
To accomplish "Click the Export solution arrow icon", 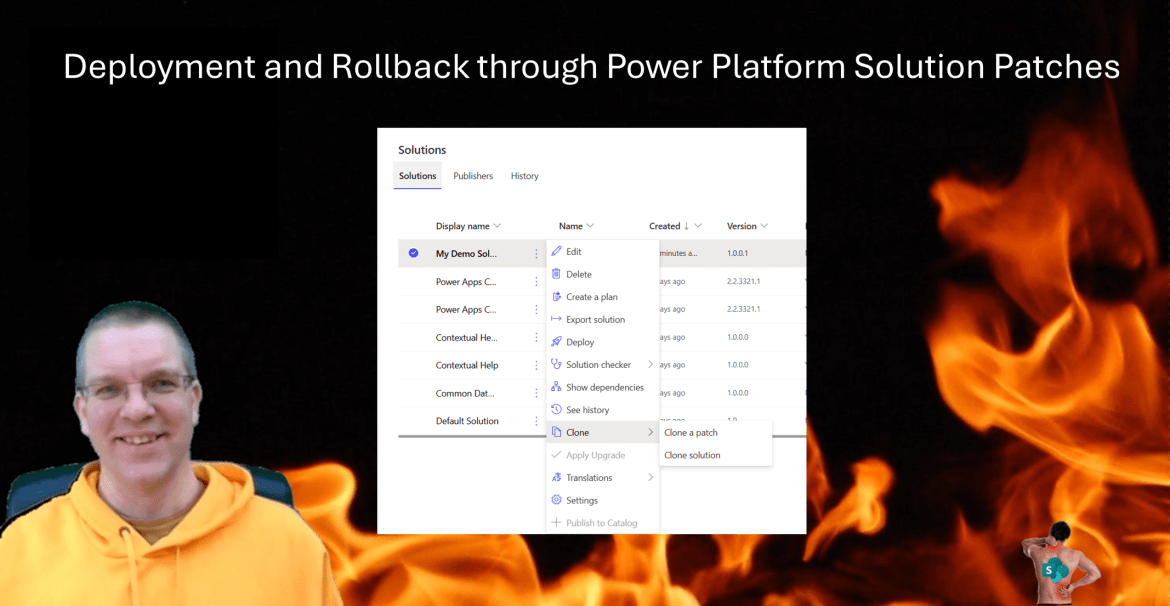I will point(556,319).
